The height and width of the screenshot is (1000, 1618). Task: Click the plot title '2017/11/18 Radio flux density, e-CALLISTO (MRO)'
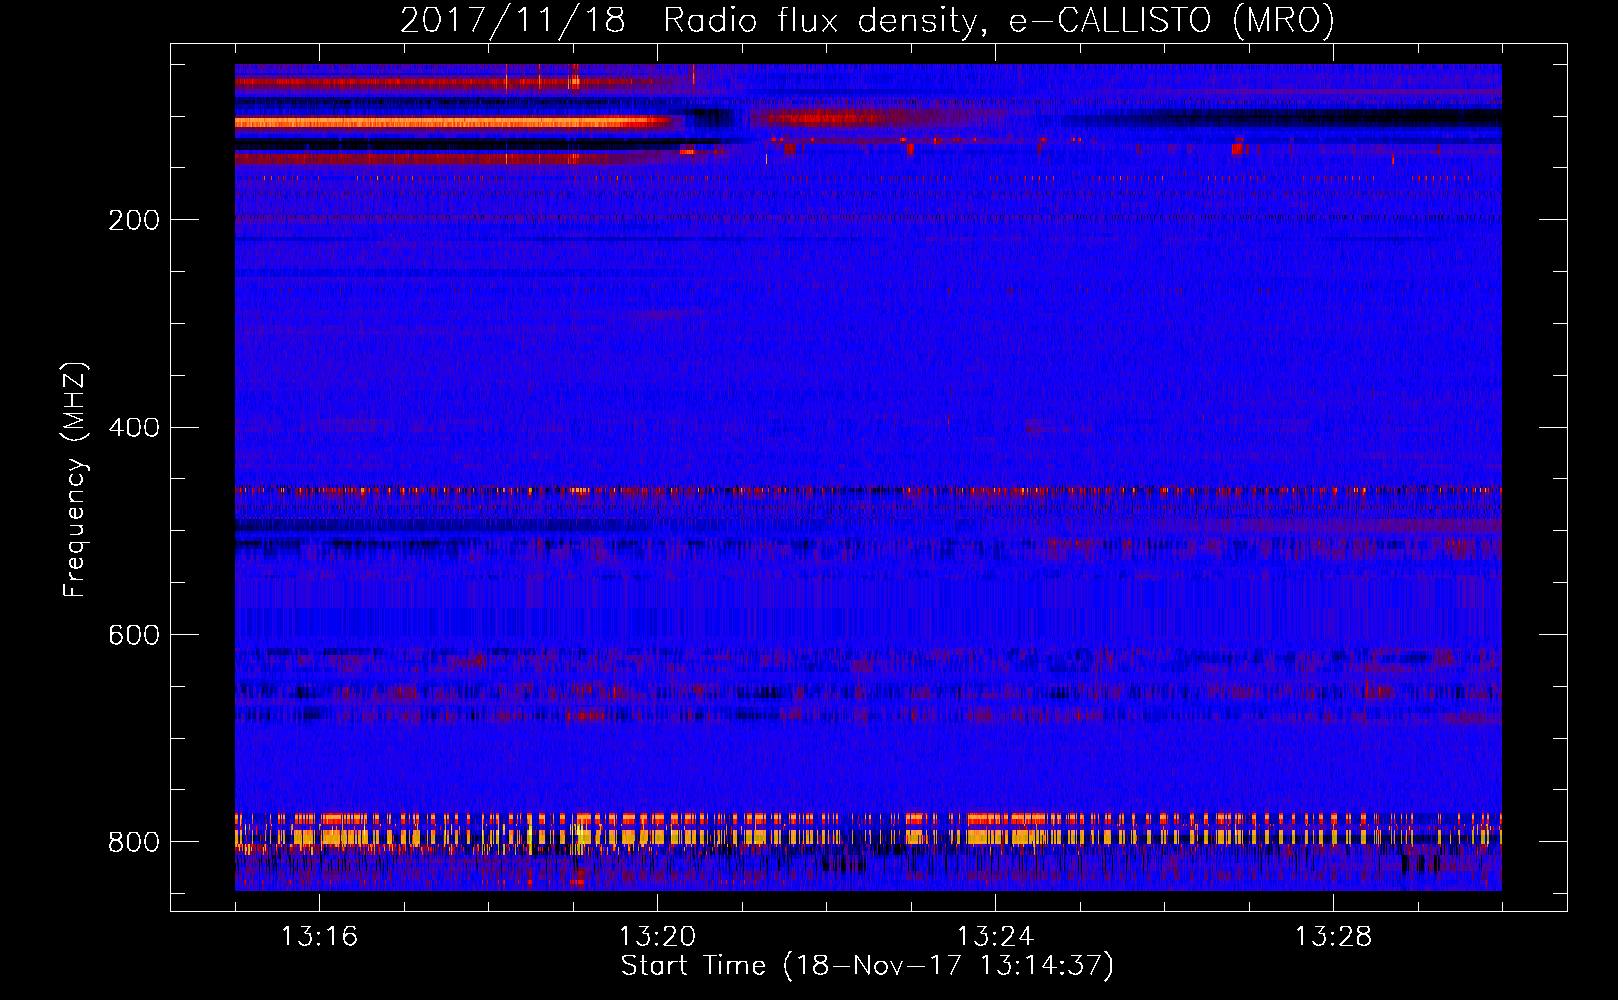point(867,20)
